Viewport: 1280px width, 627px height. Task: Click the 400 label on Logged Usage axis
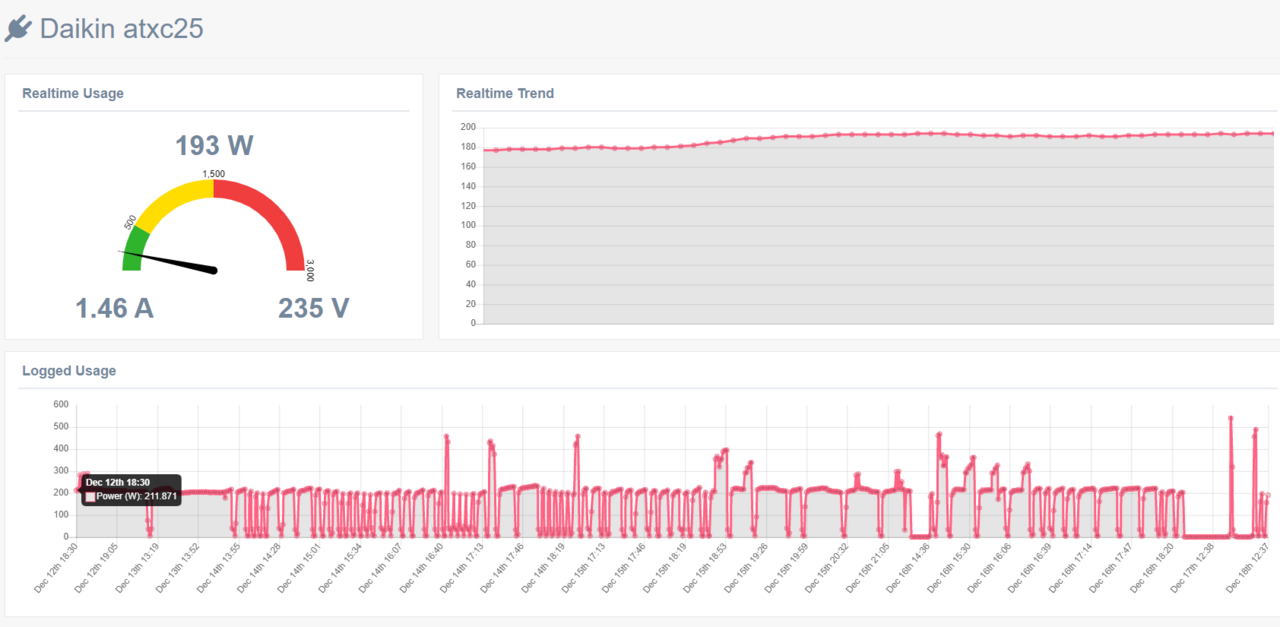click(x=61, y=449)
